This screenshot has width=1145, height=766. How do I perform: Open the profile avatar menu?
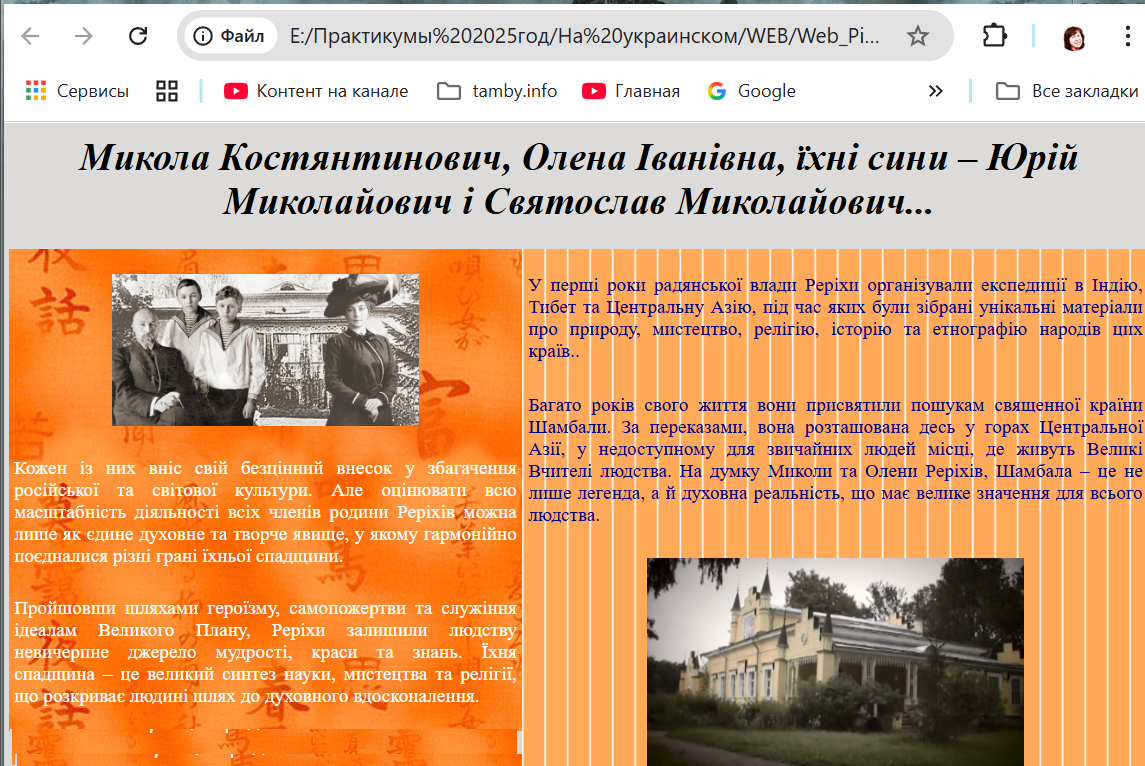(x=1075, y=38)
